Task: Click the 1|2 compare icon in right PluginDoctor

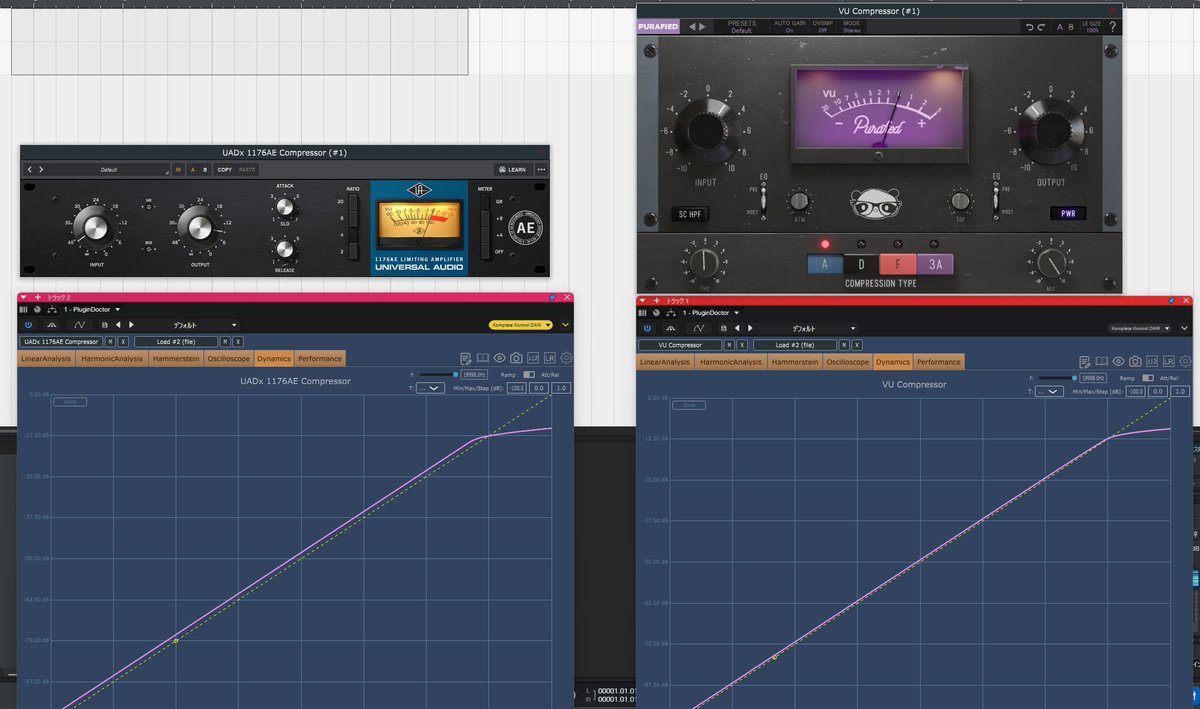Action: tap(1153, 362)
